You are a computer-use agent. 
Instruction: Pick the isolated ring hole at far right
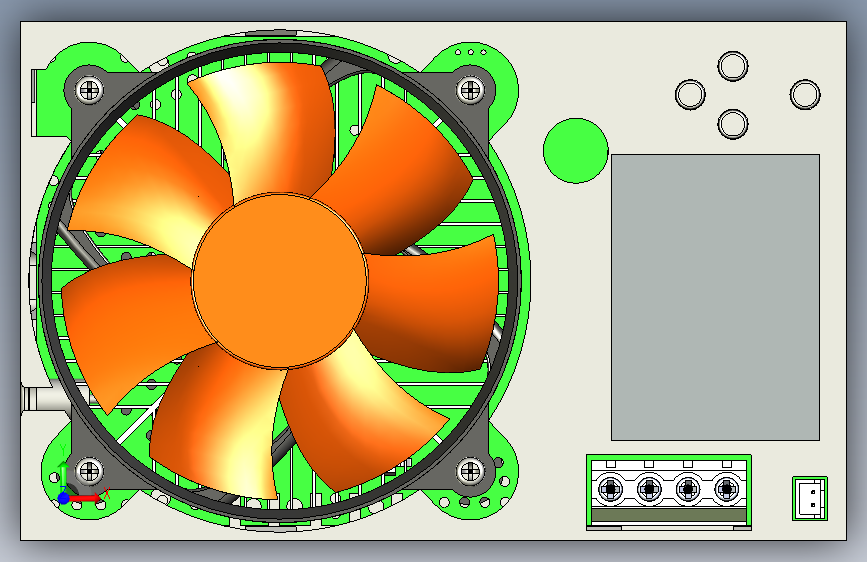(x=805, y=95)
